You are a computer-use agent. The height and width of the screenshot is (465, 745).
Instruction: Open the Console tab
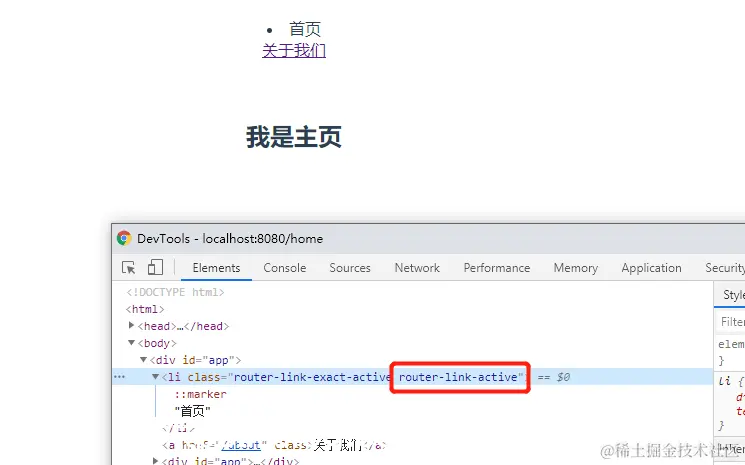[285, 268]
